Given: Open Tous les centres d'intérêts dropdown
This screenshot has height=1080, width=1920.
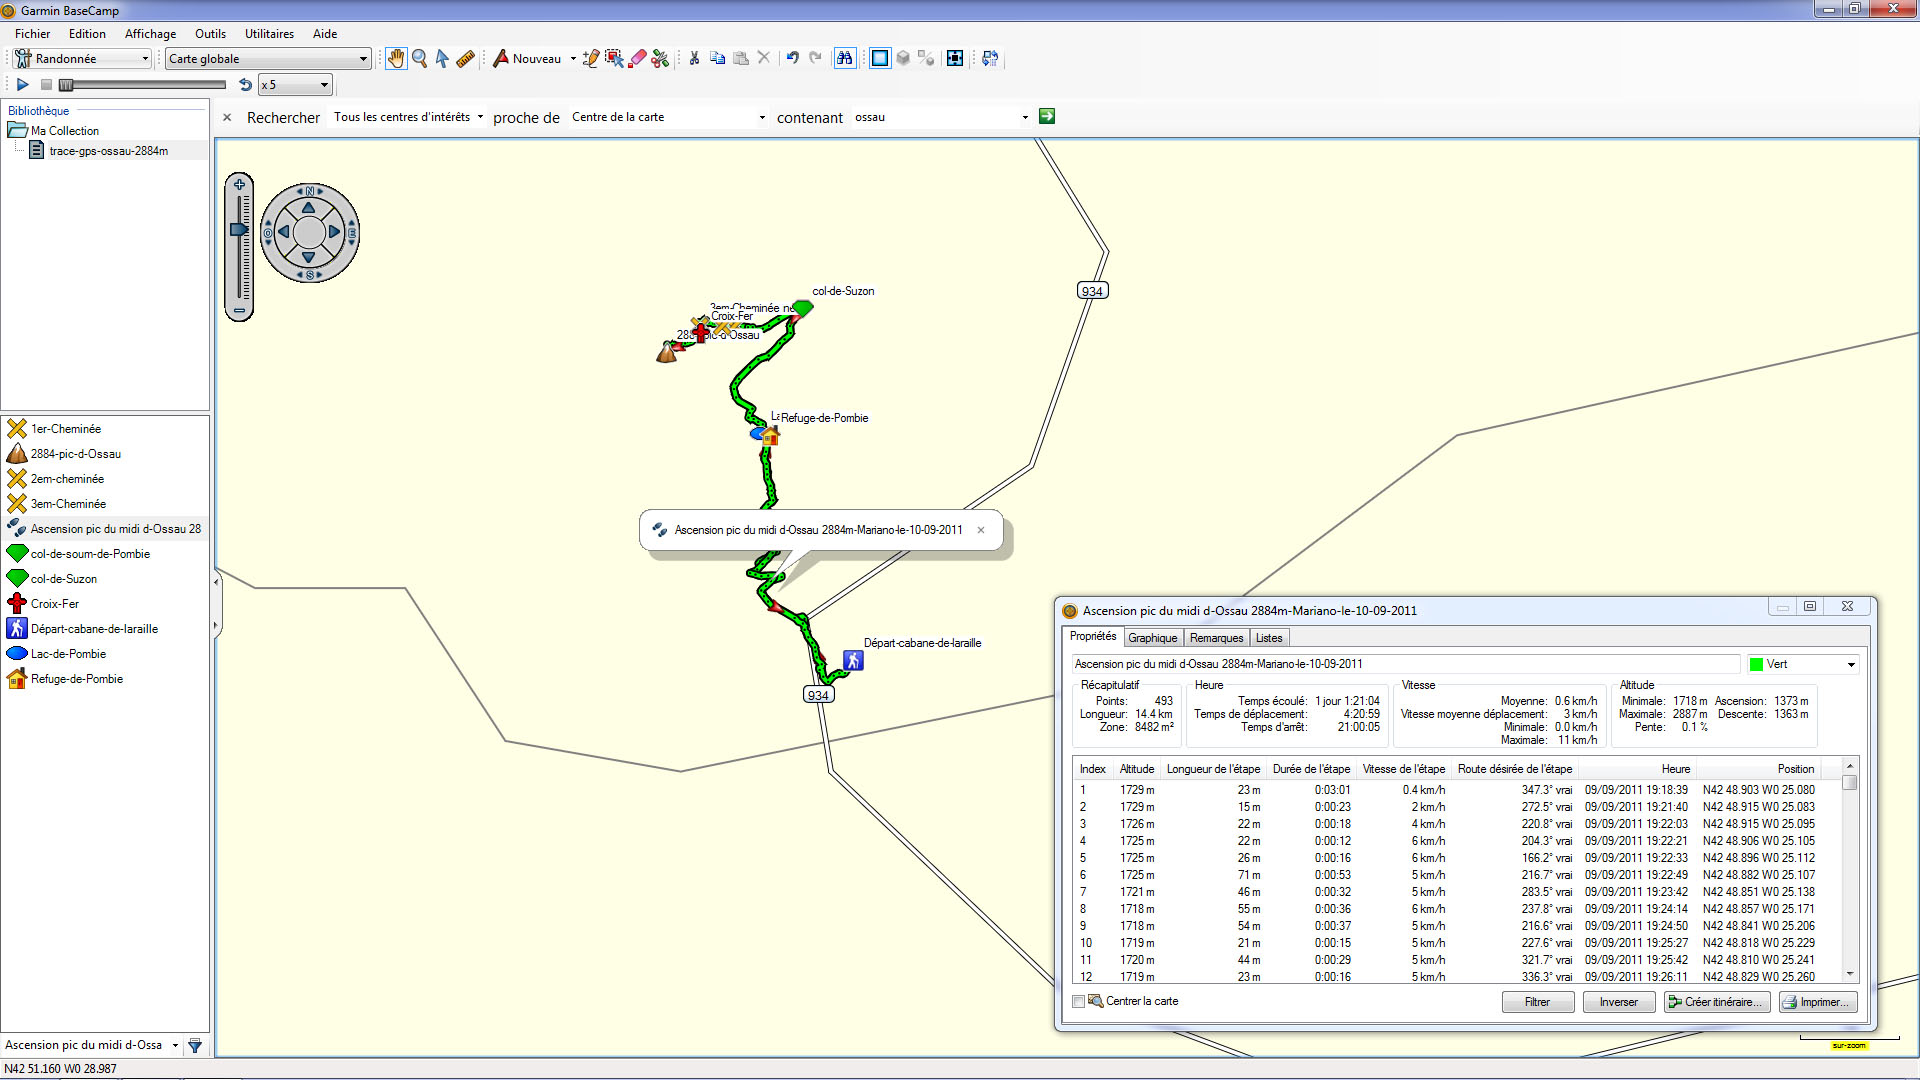Looking at the screenshot, I should [x=409, y=117].
